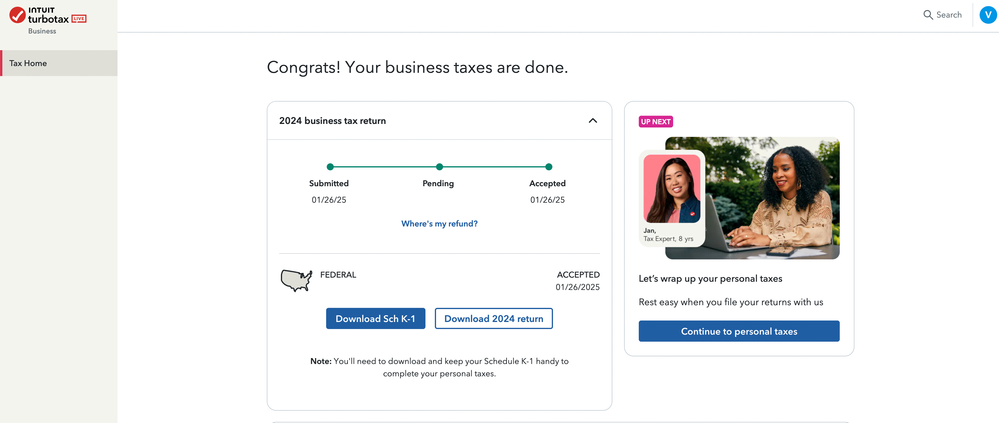The image size is (999, 423).
Task: Click the United States map icon
Action: coord(296,280)
